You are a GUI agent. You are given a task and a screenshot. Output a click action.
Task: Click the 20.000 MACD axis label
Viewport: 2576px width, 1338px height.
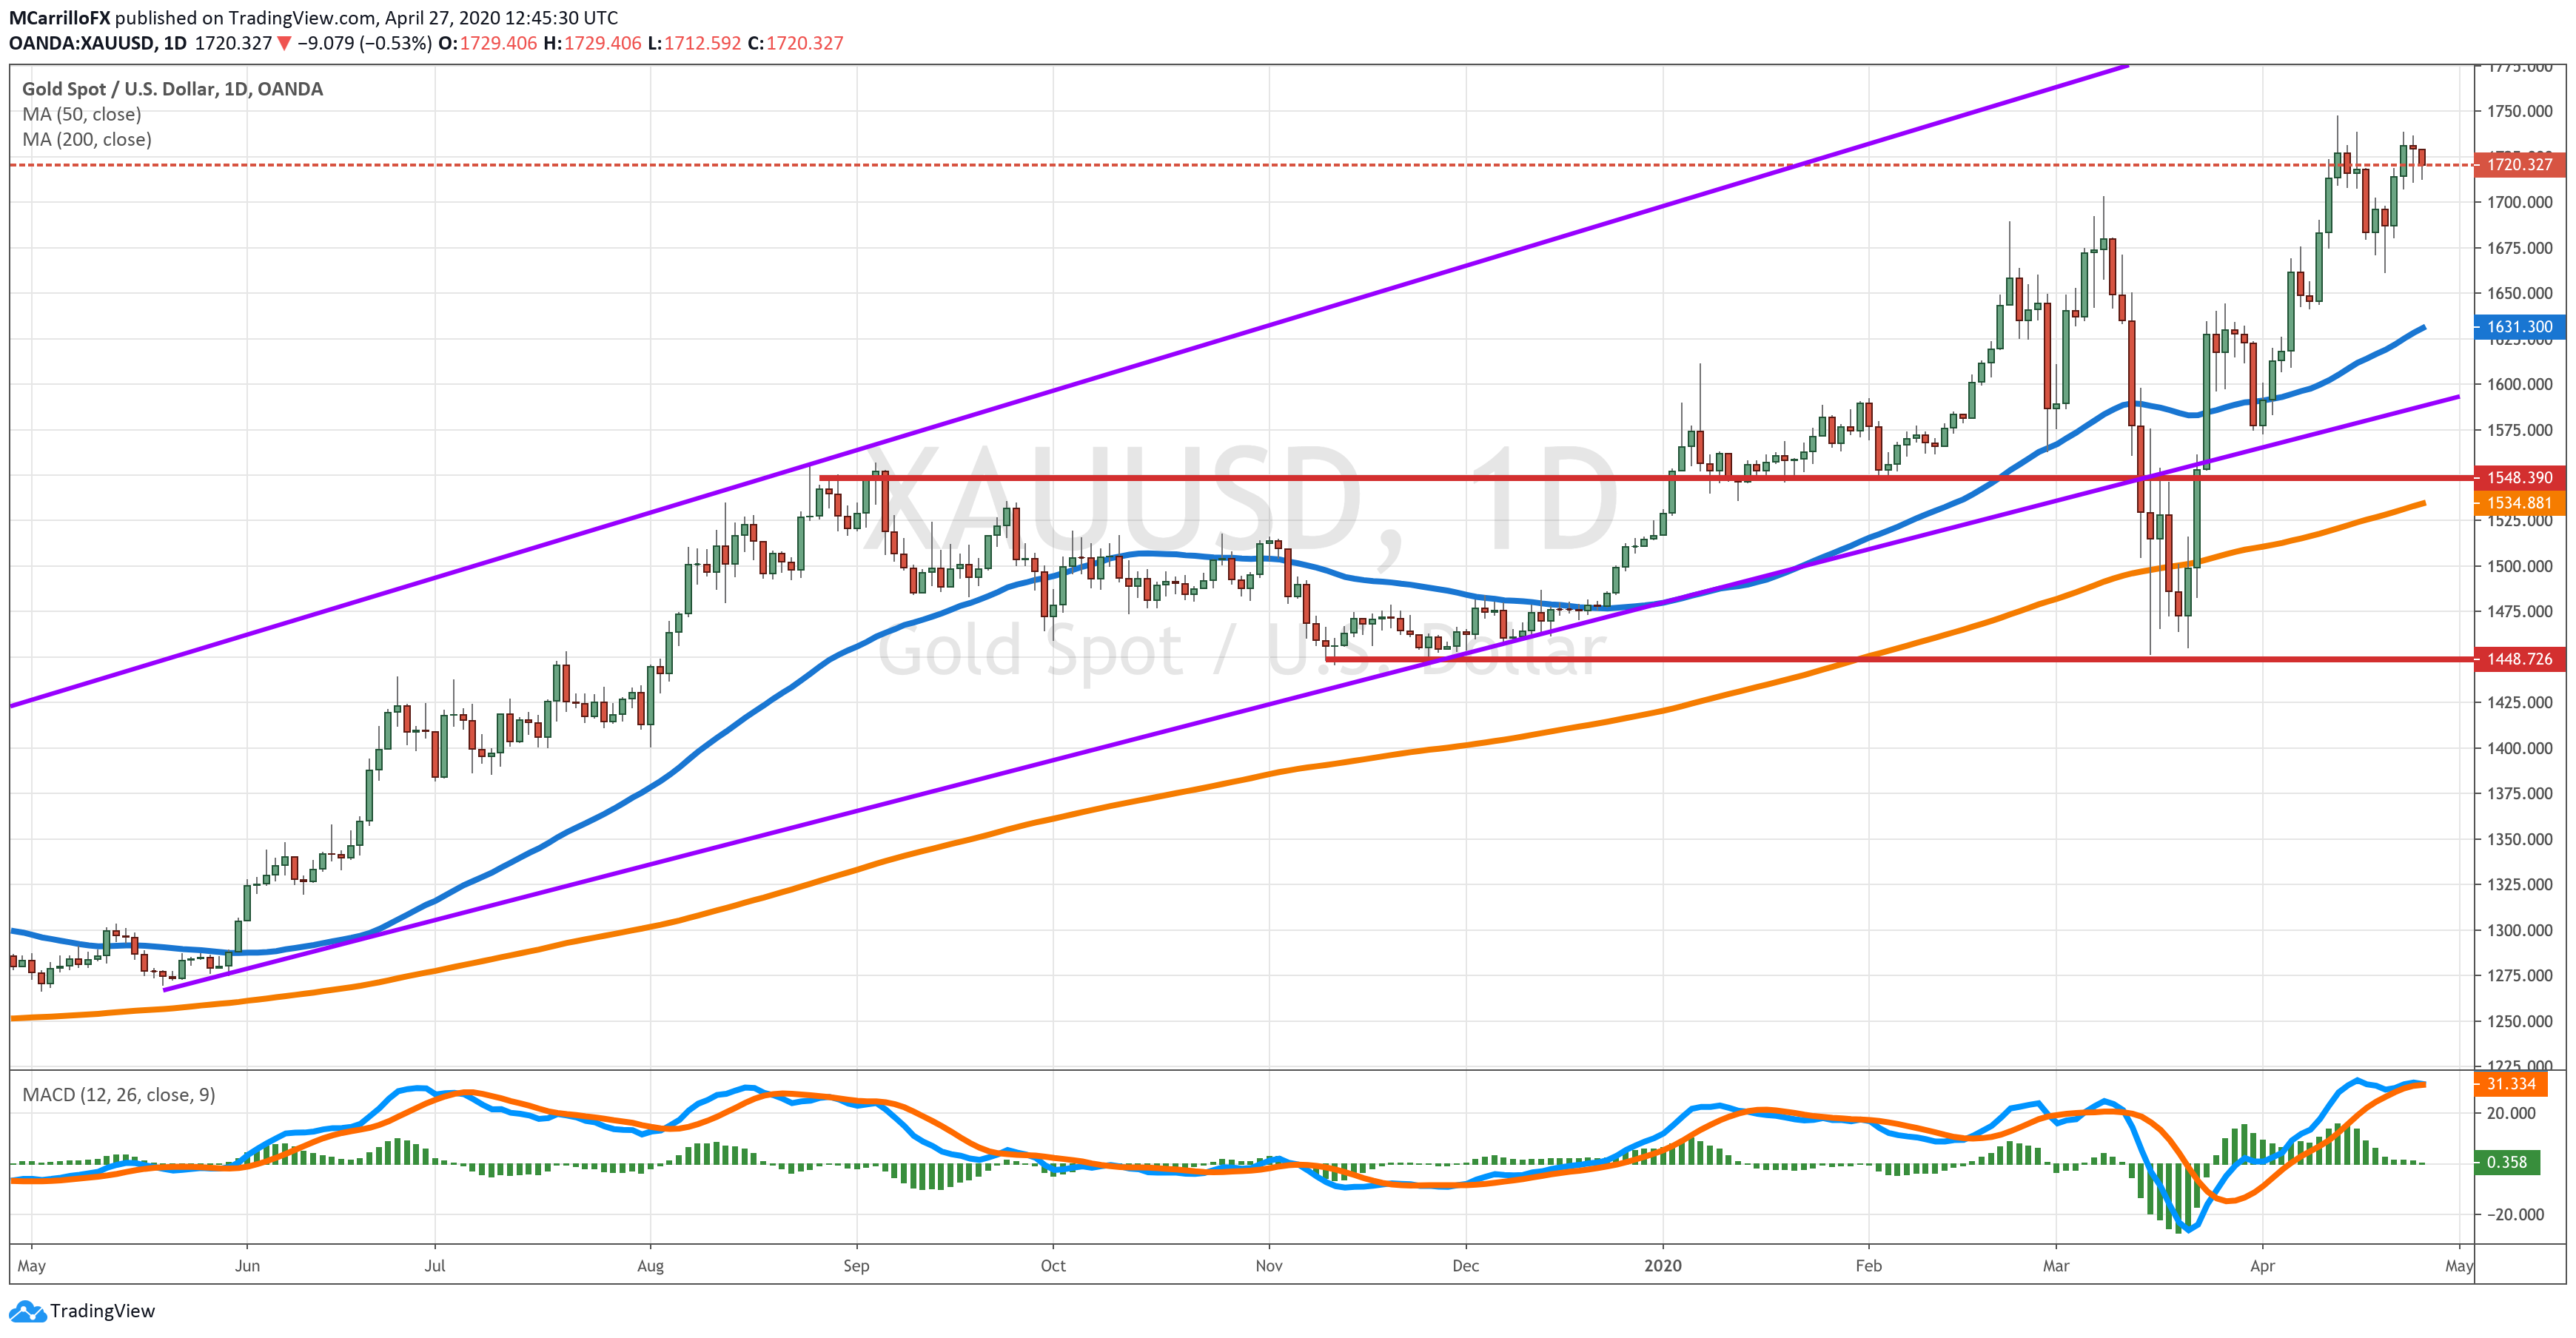2511,1113
